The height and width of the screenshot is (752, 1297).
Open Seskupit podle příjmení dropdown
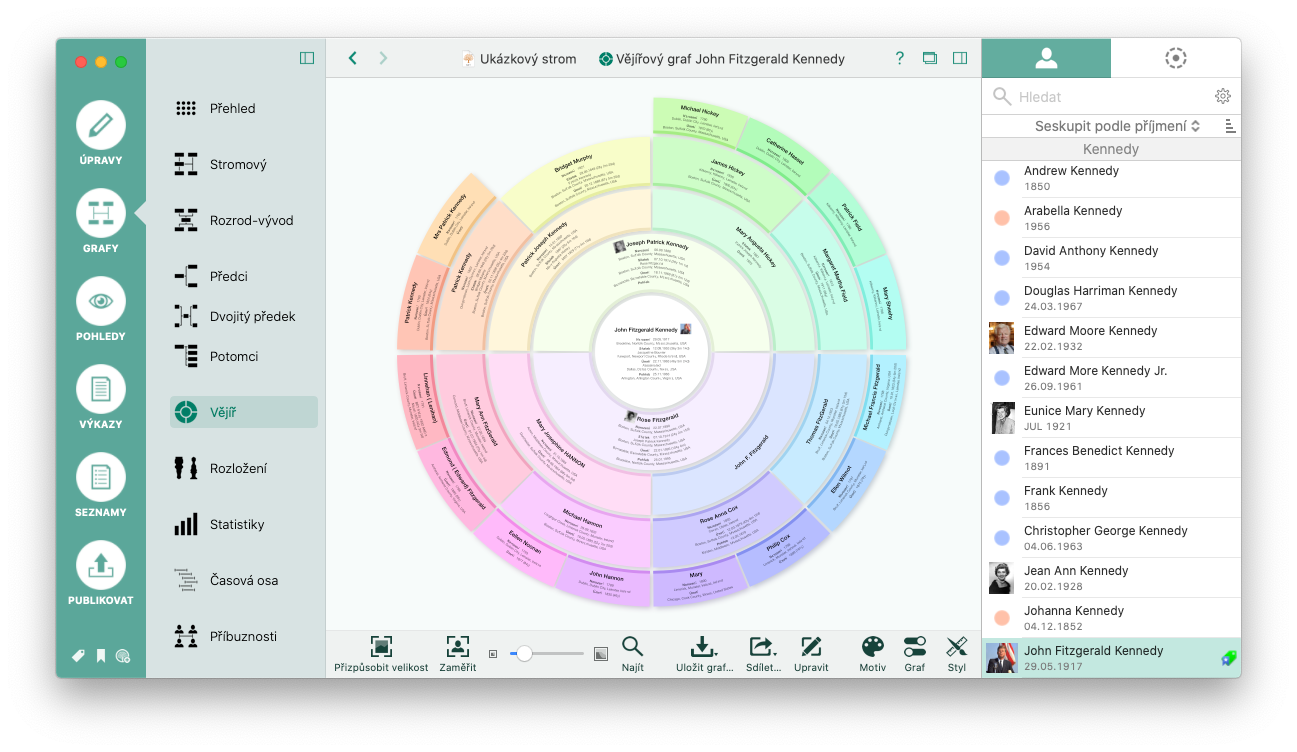[x=1117, y=126]
